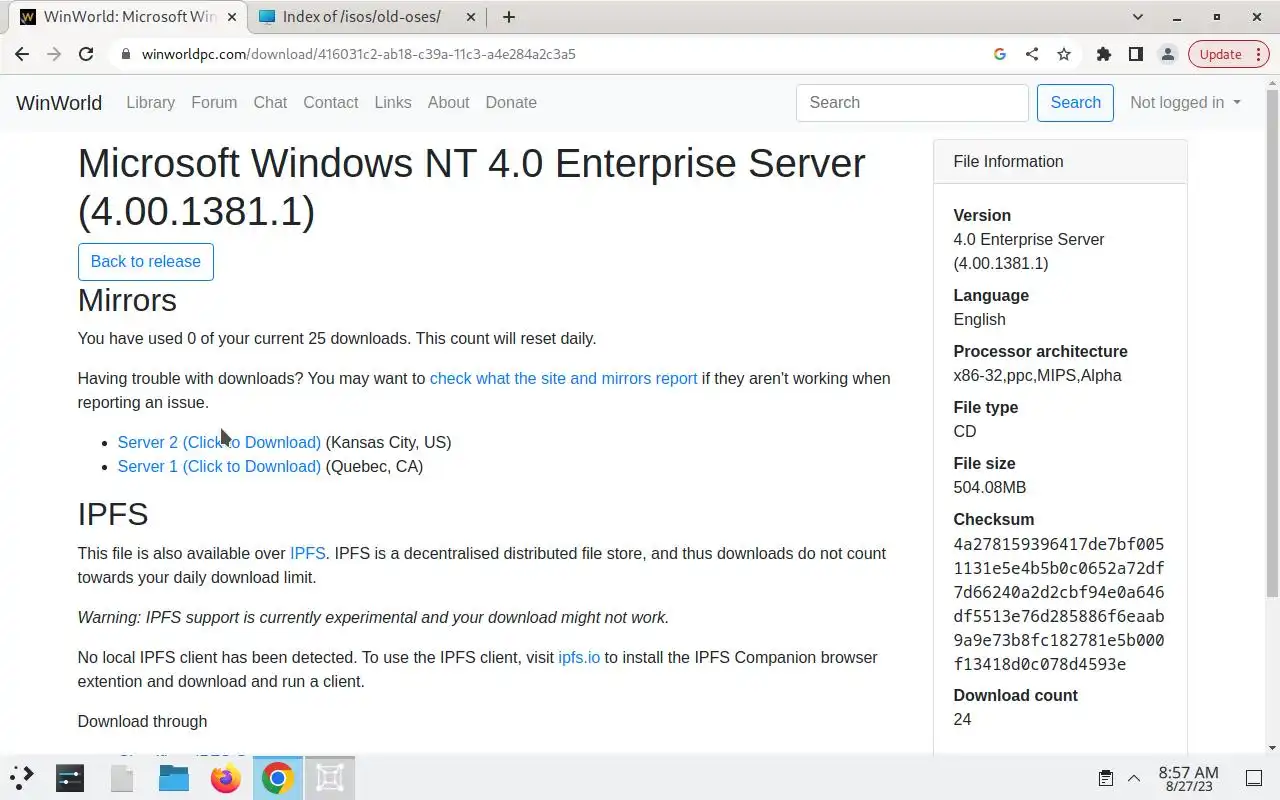Open the clipboard tray icon
Viewport: 1280px width, 800px height.
[1105, 778]
